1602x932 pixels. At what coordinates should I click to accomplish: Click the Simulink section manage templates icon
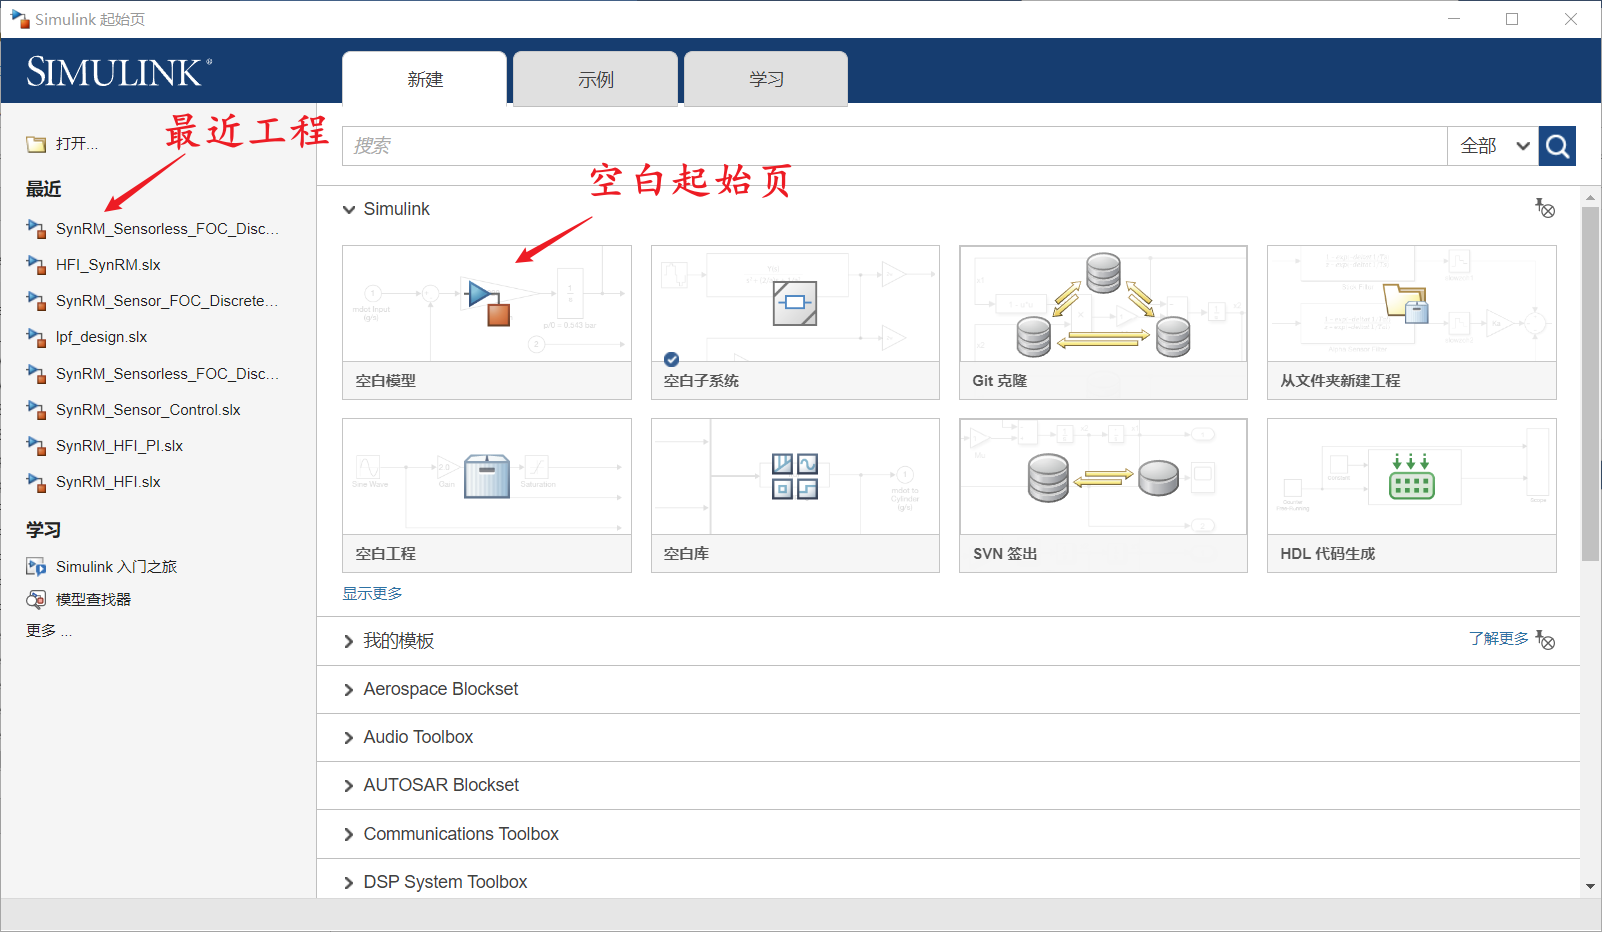[1545, 208]
